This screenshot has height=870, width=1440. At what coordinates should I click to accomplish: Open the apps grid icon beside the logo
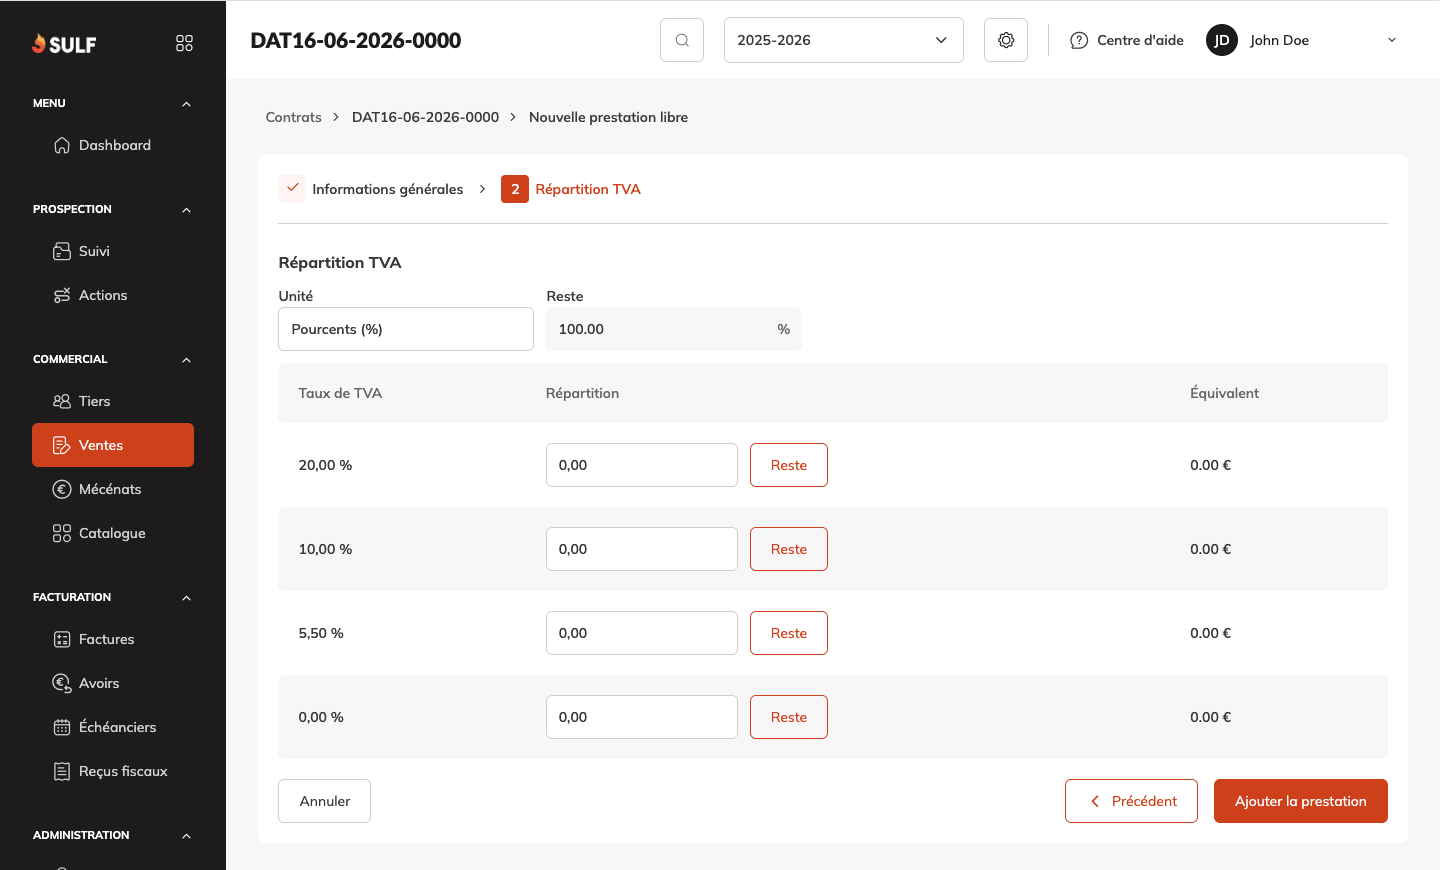(184, 43)
